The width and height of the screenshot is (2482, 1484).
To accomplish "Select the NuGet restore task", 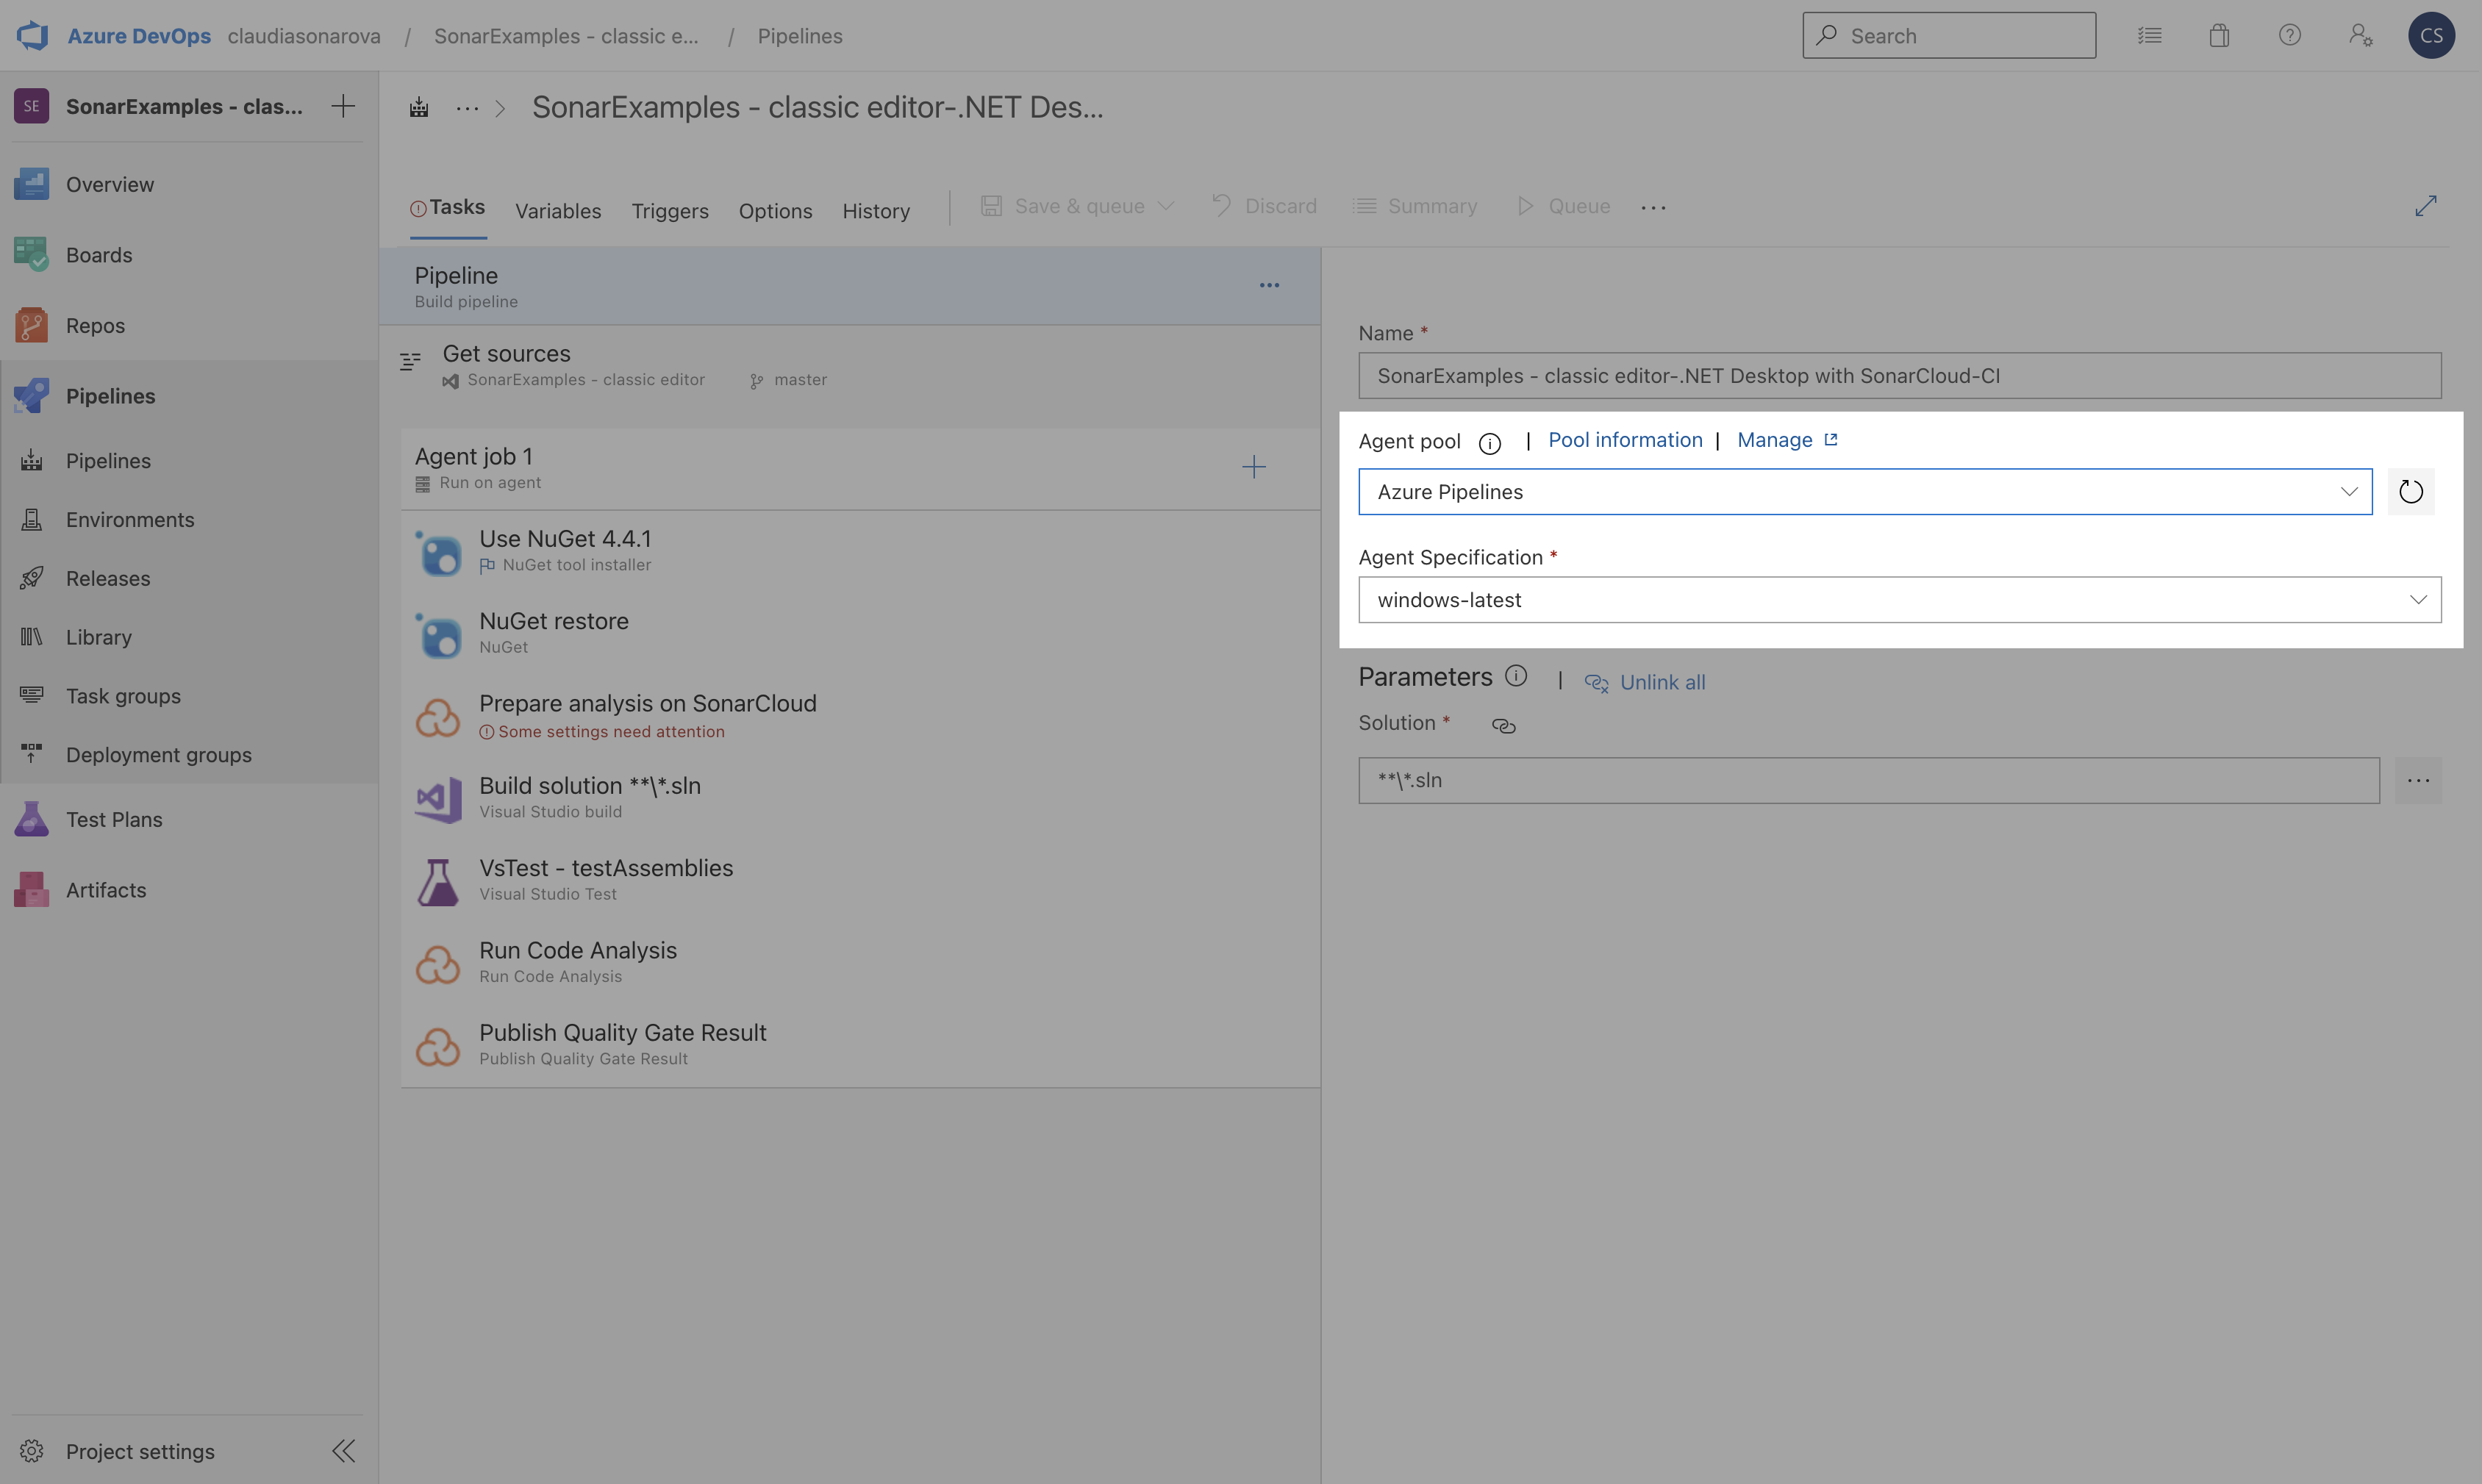I will 860,634.
